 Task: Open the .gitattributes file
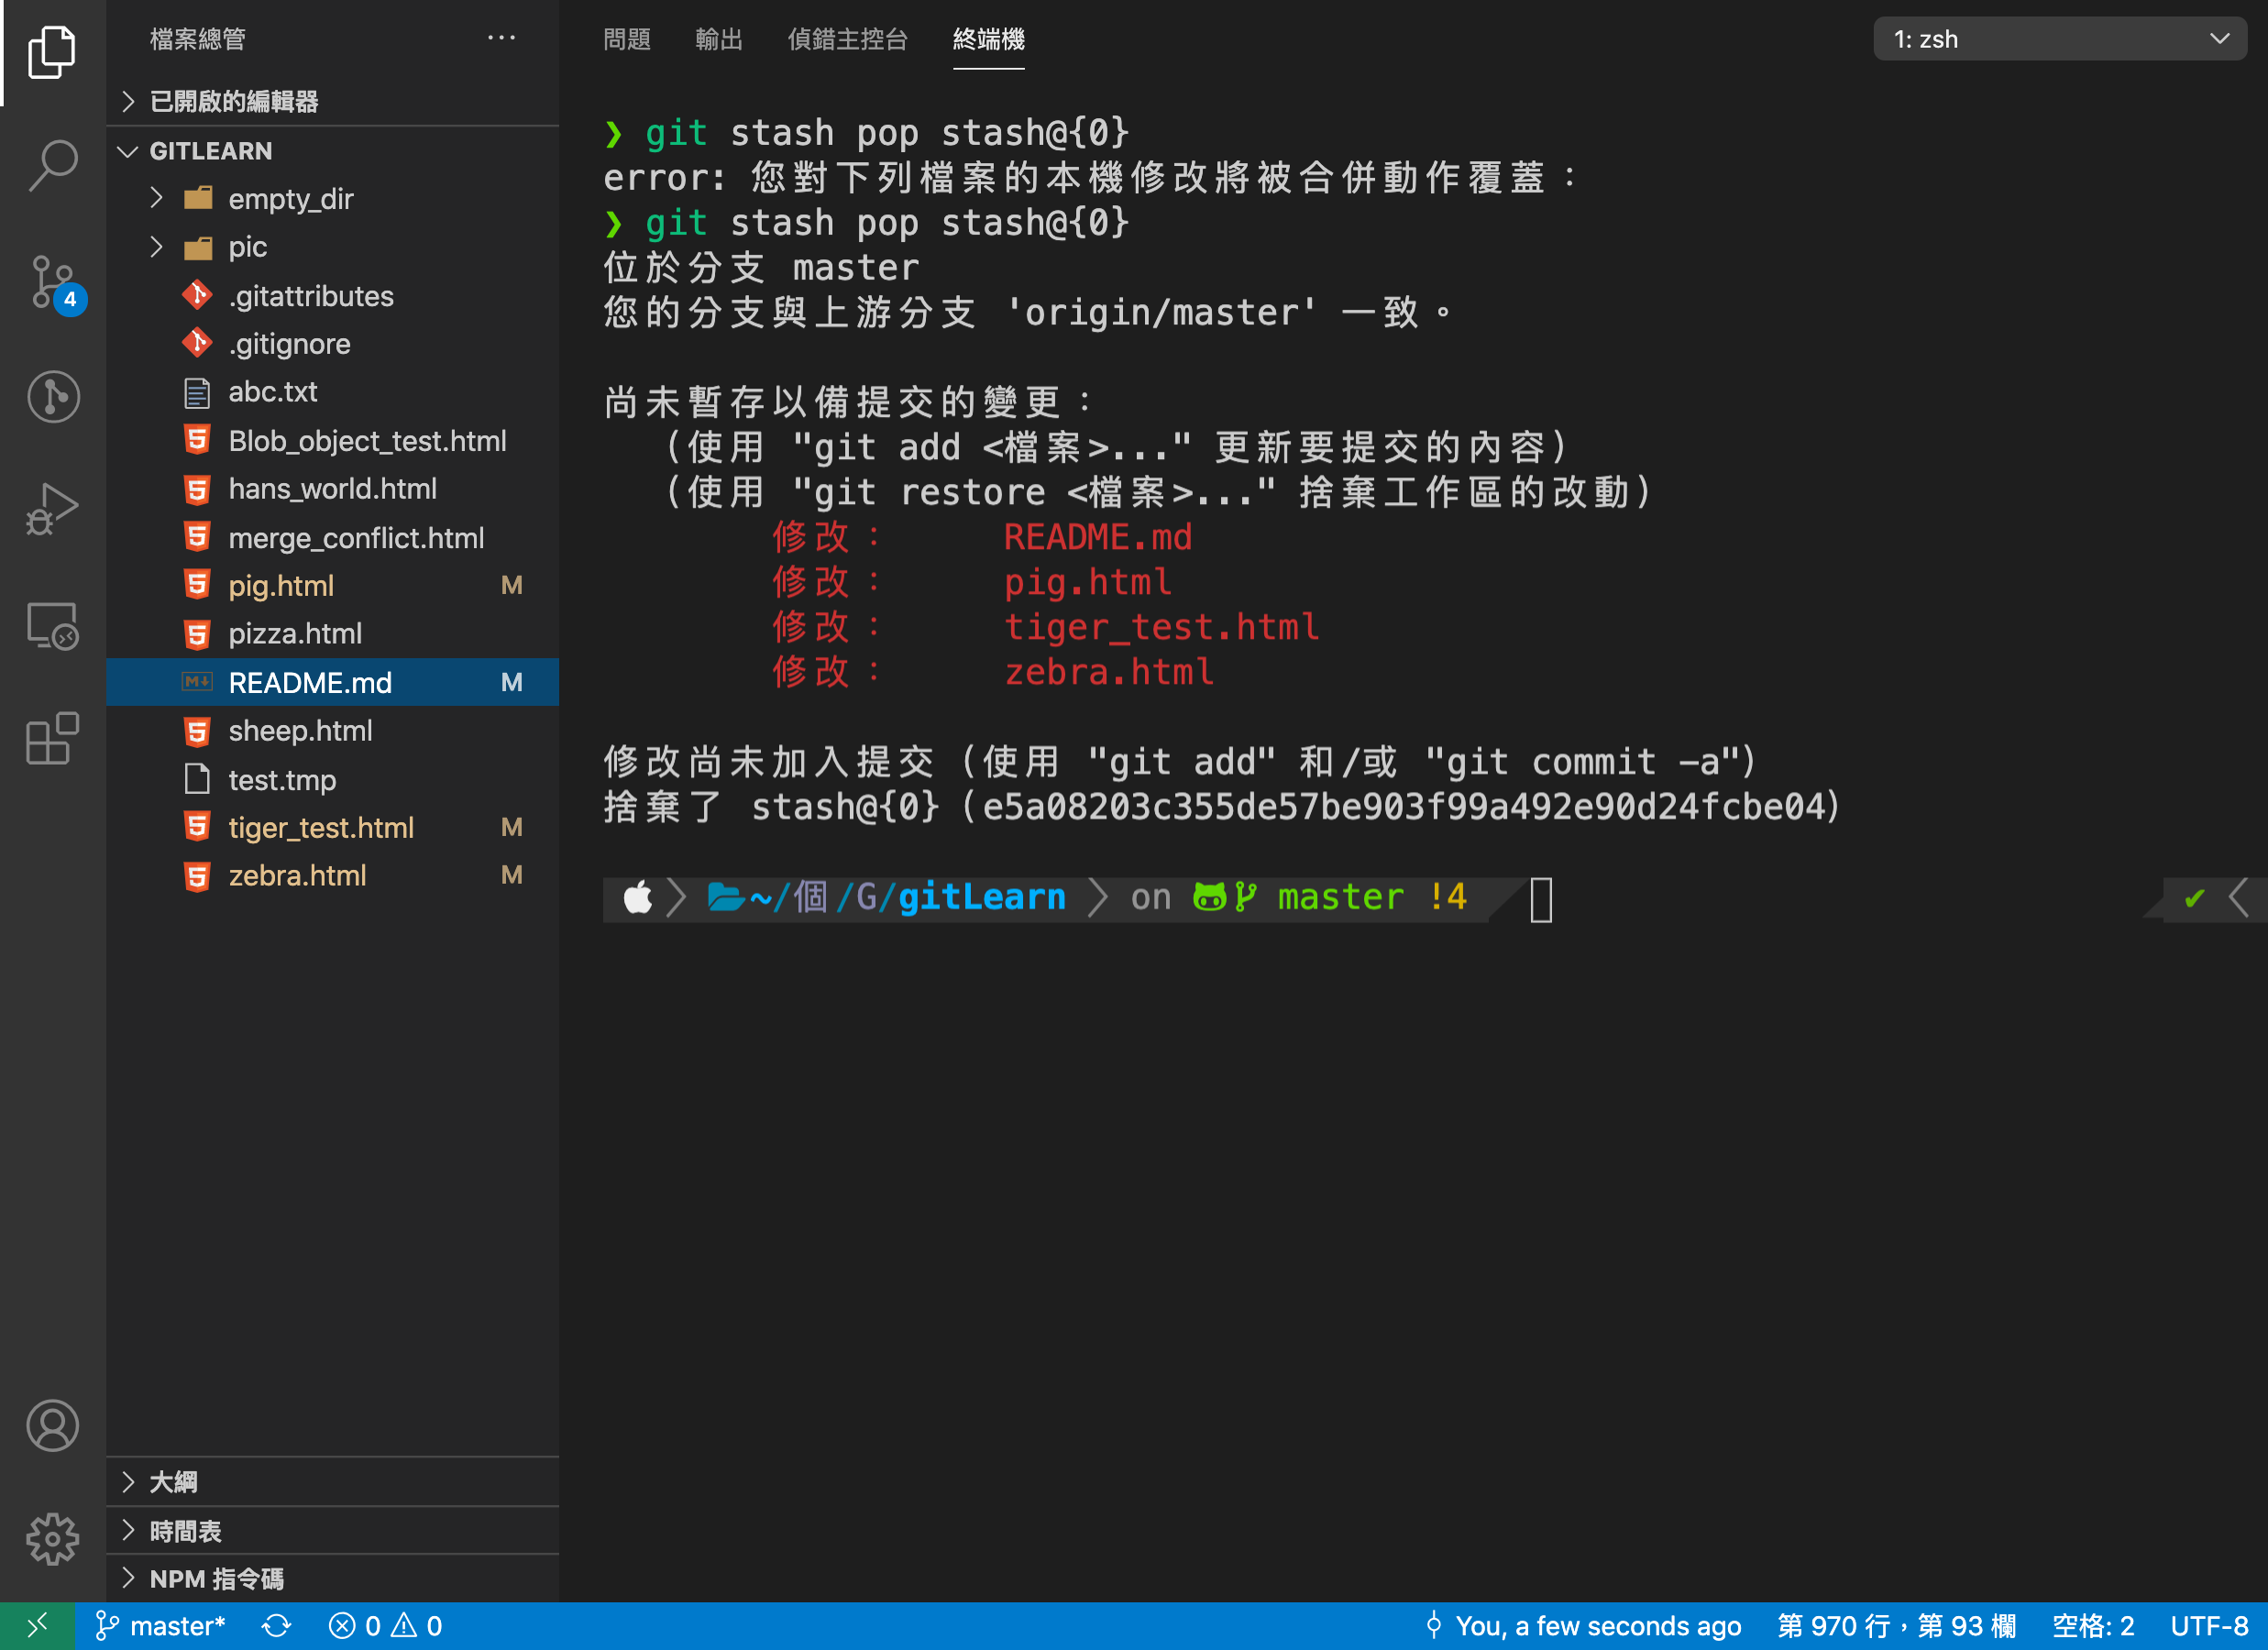(x=332, y=295)
